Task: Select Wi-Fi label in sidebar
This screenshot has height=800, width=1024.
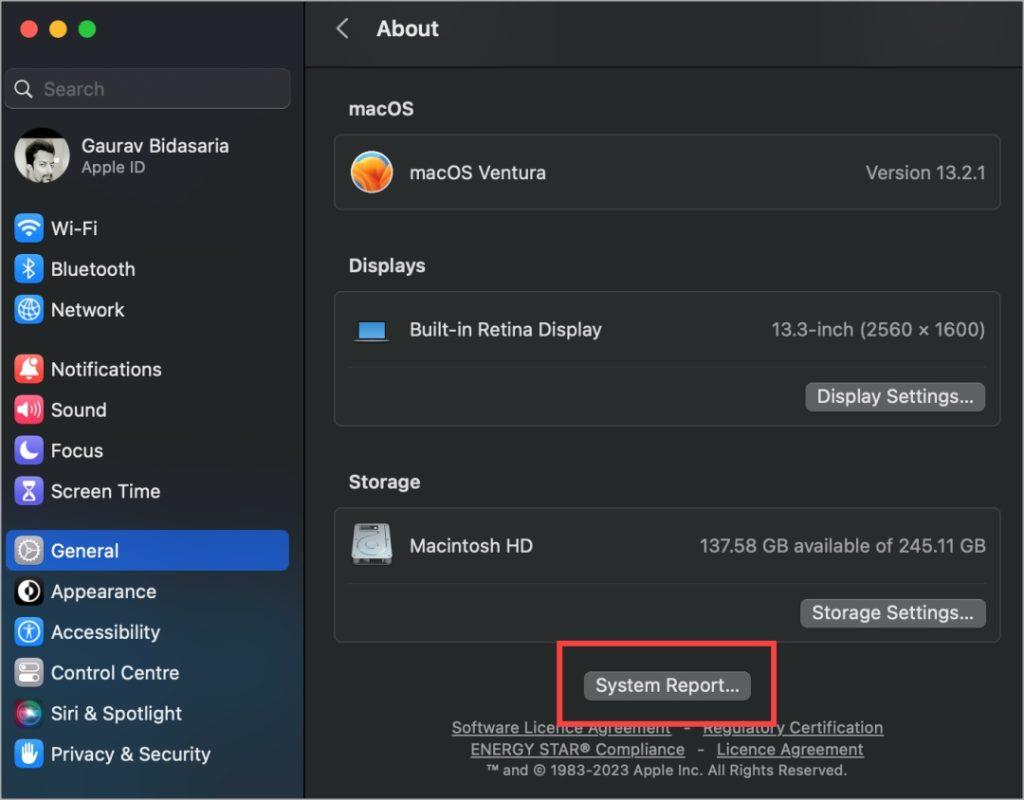Action: pyautogui.click(x=74, y=228)
